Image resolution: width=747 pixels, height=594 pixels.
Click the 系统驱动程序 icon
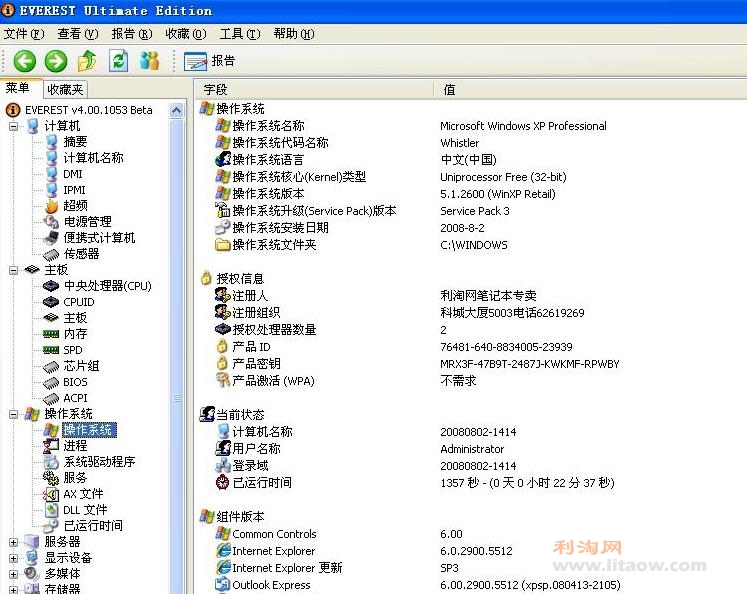click(x=51, y=462)
